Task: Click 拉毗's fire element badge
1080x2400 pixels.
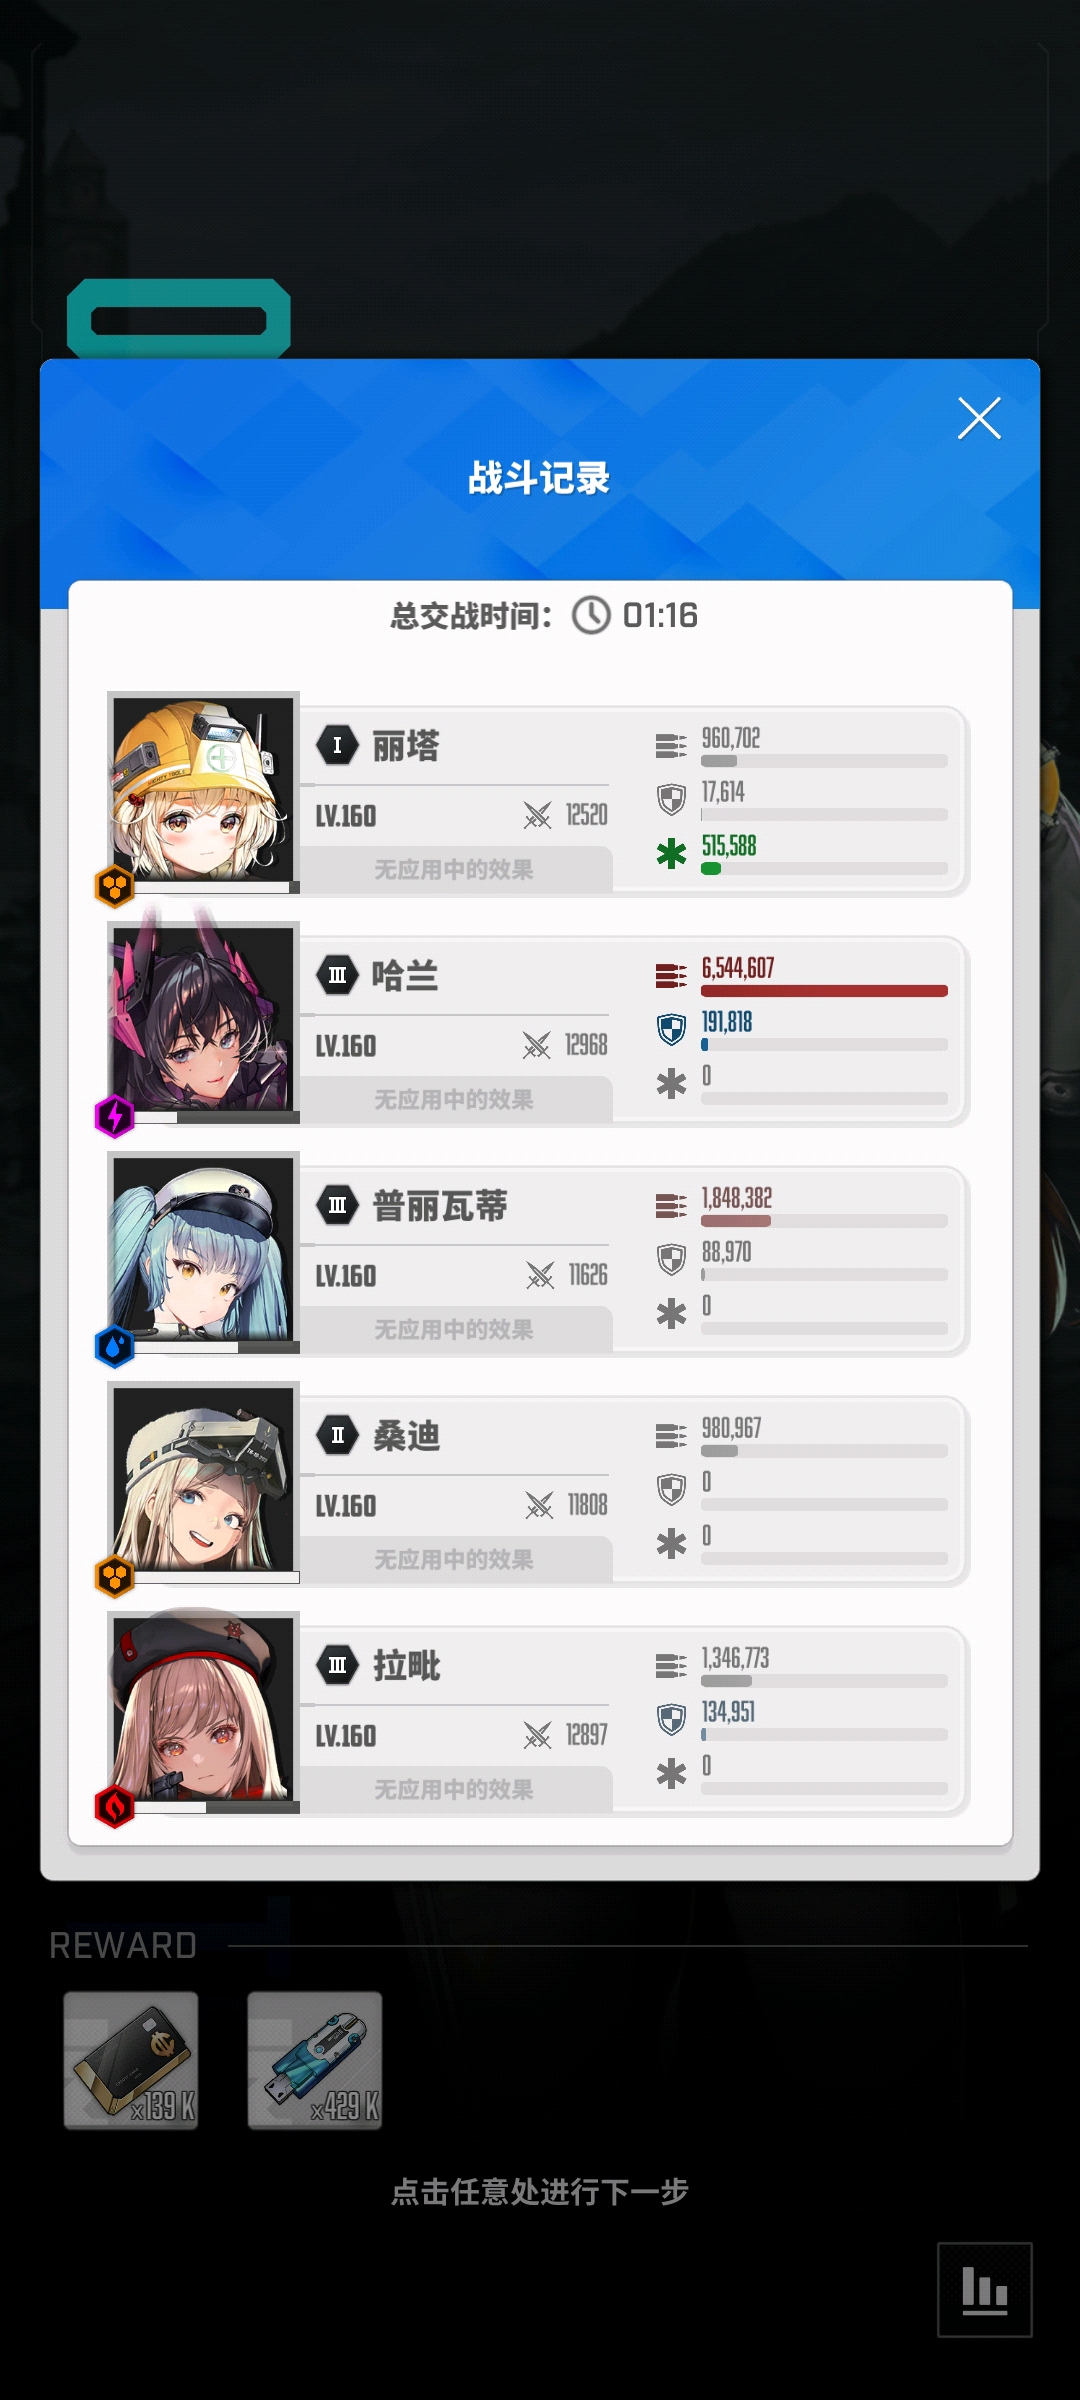Action: pyautogui.click(x=114, y=1806)
